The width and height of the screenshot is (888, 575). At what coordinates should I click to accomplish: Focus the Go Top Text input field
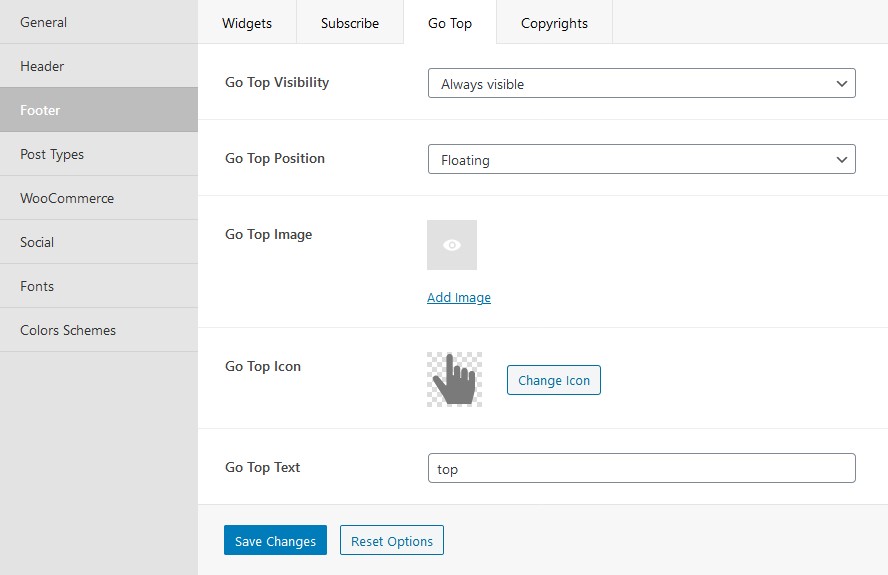coord(642,468)
